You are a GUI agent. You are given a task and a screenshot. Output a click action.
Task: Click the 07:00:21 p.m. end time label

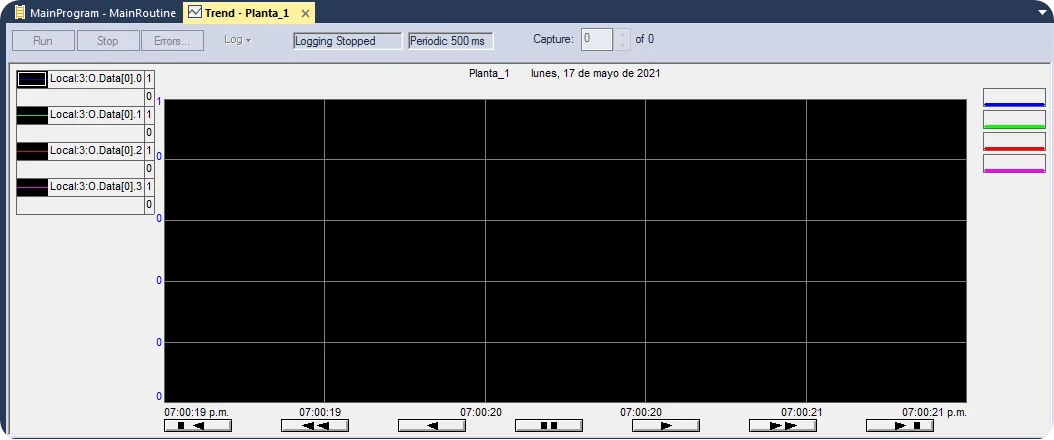point(934,411)
